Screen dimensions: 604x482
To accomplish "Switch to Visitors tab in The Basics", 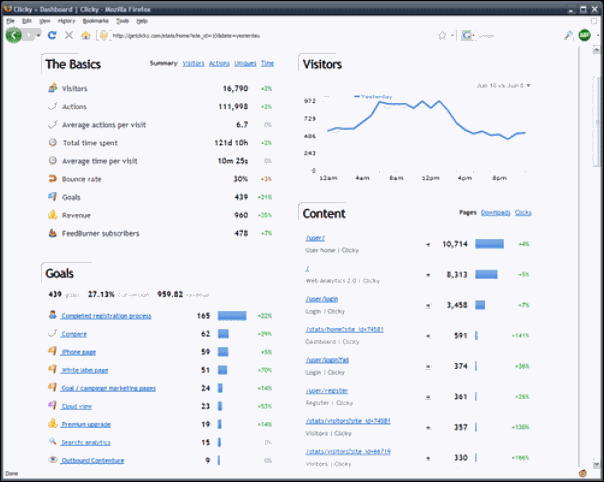I will [x=193, y=64].
